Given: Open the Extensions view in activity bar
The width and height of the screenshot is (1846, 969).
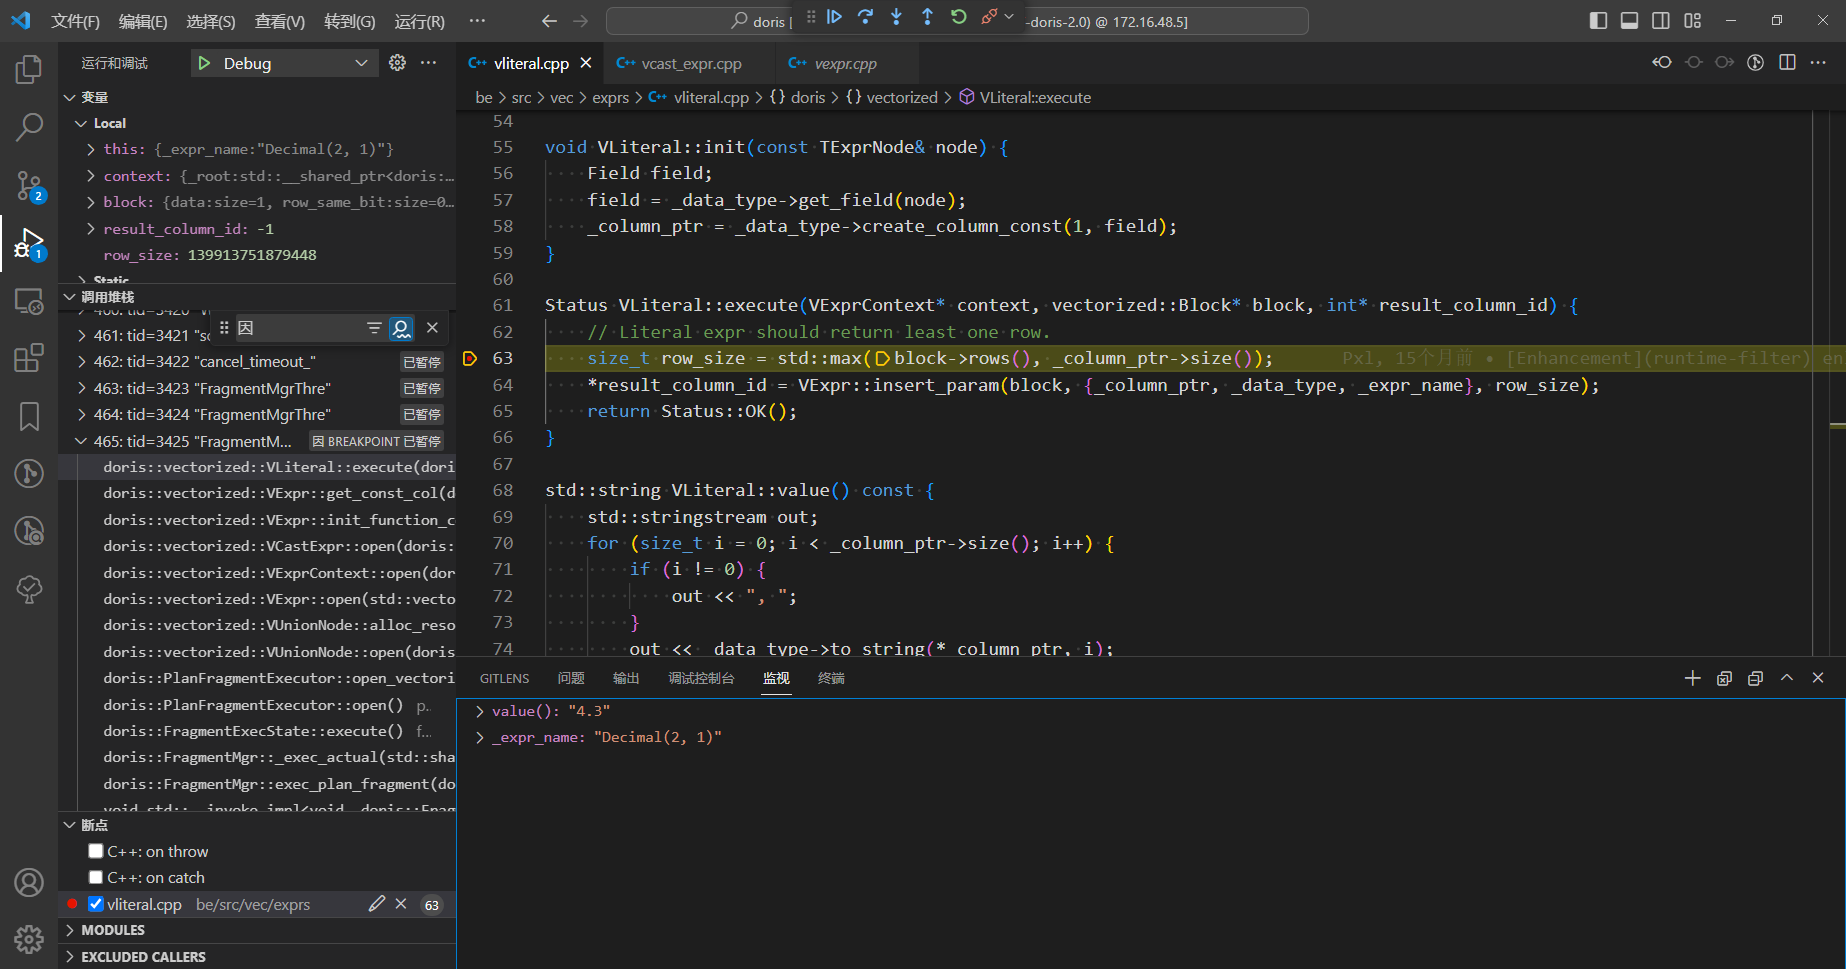Looking at the screenshot, I should [29, 358].
